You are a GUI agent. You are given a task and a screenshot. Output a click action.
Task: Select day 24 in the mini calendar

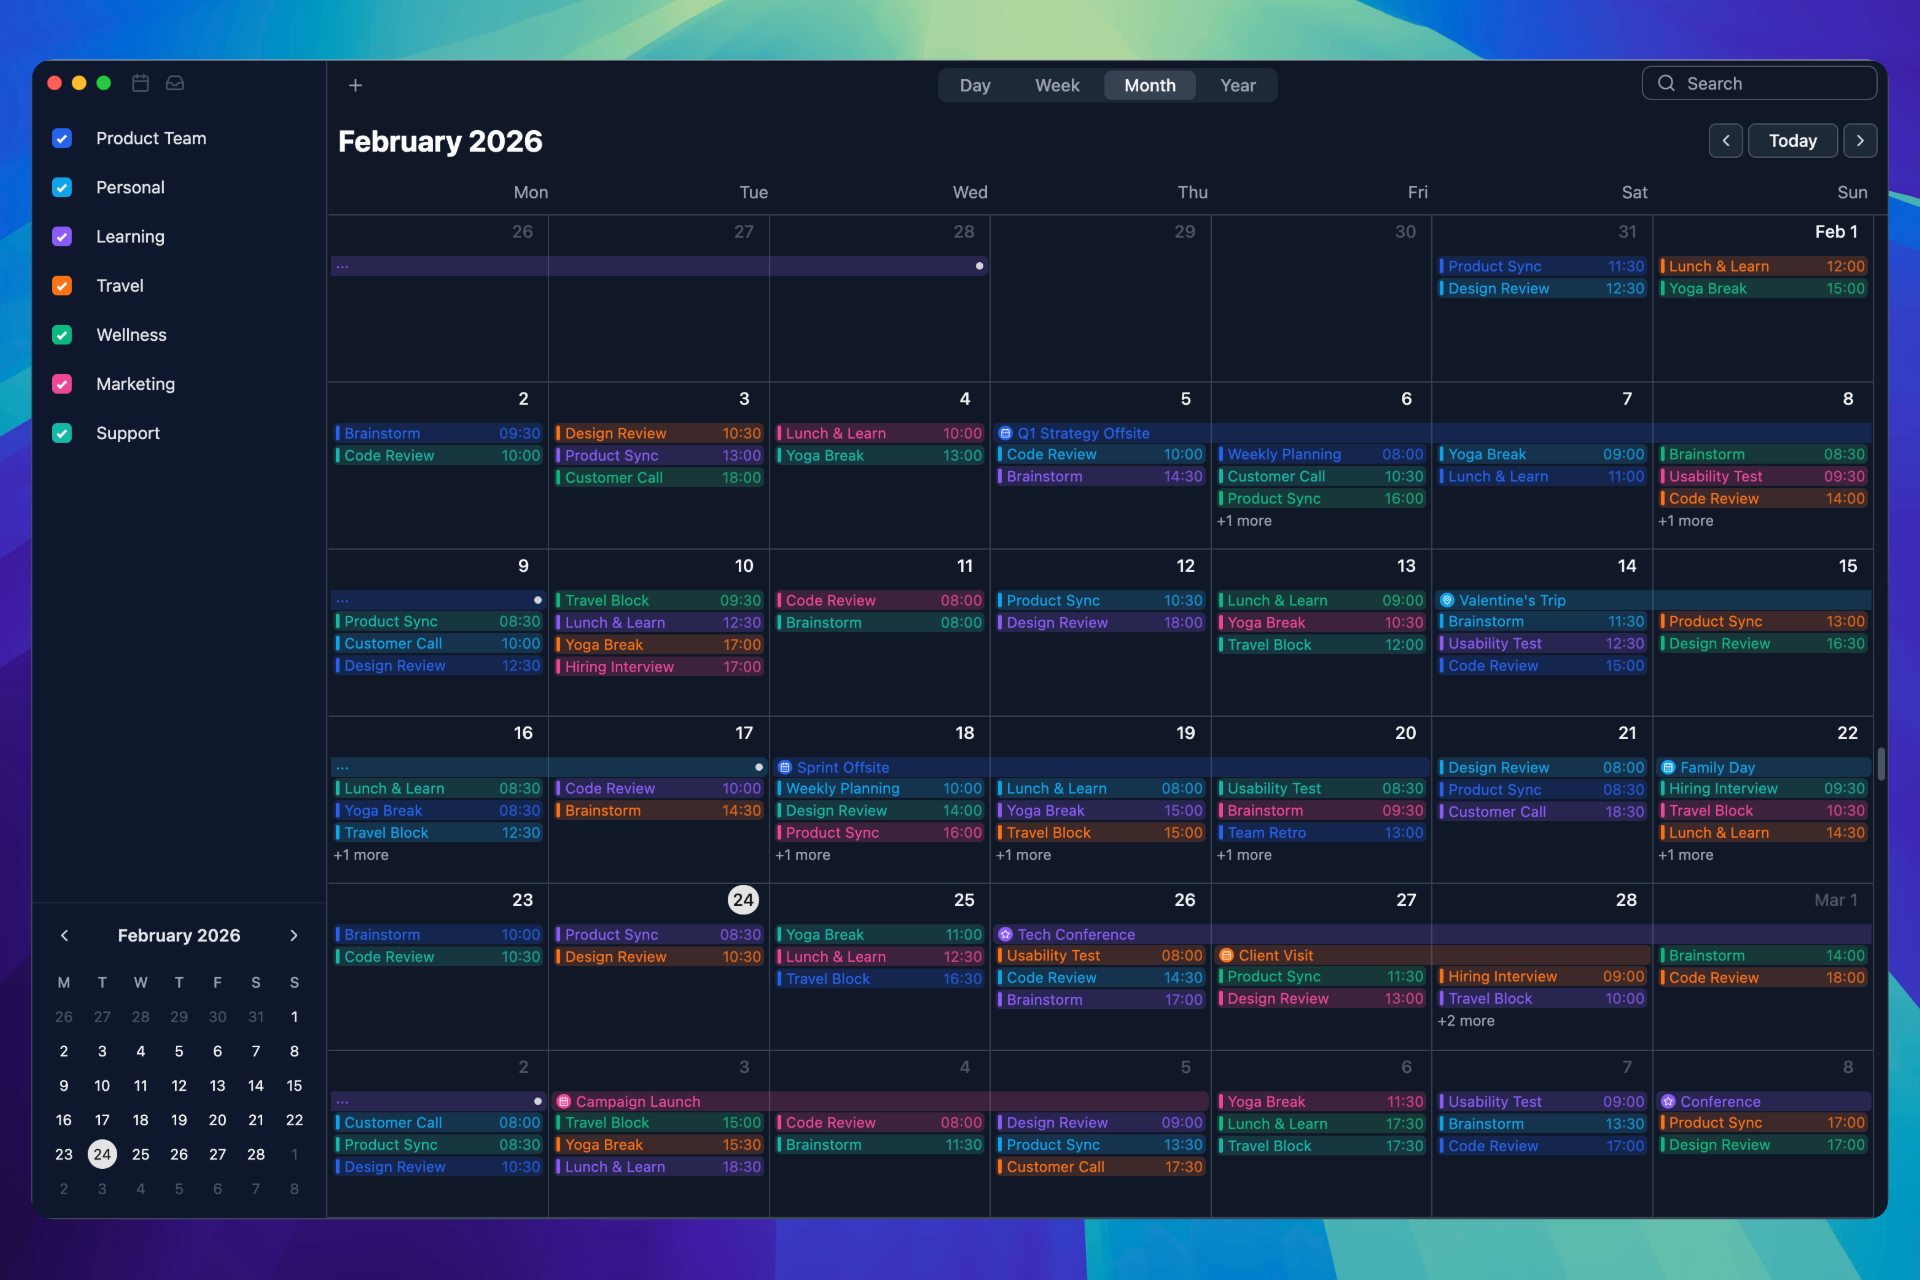tap(102, 1154)
